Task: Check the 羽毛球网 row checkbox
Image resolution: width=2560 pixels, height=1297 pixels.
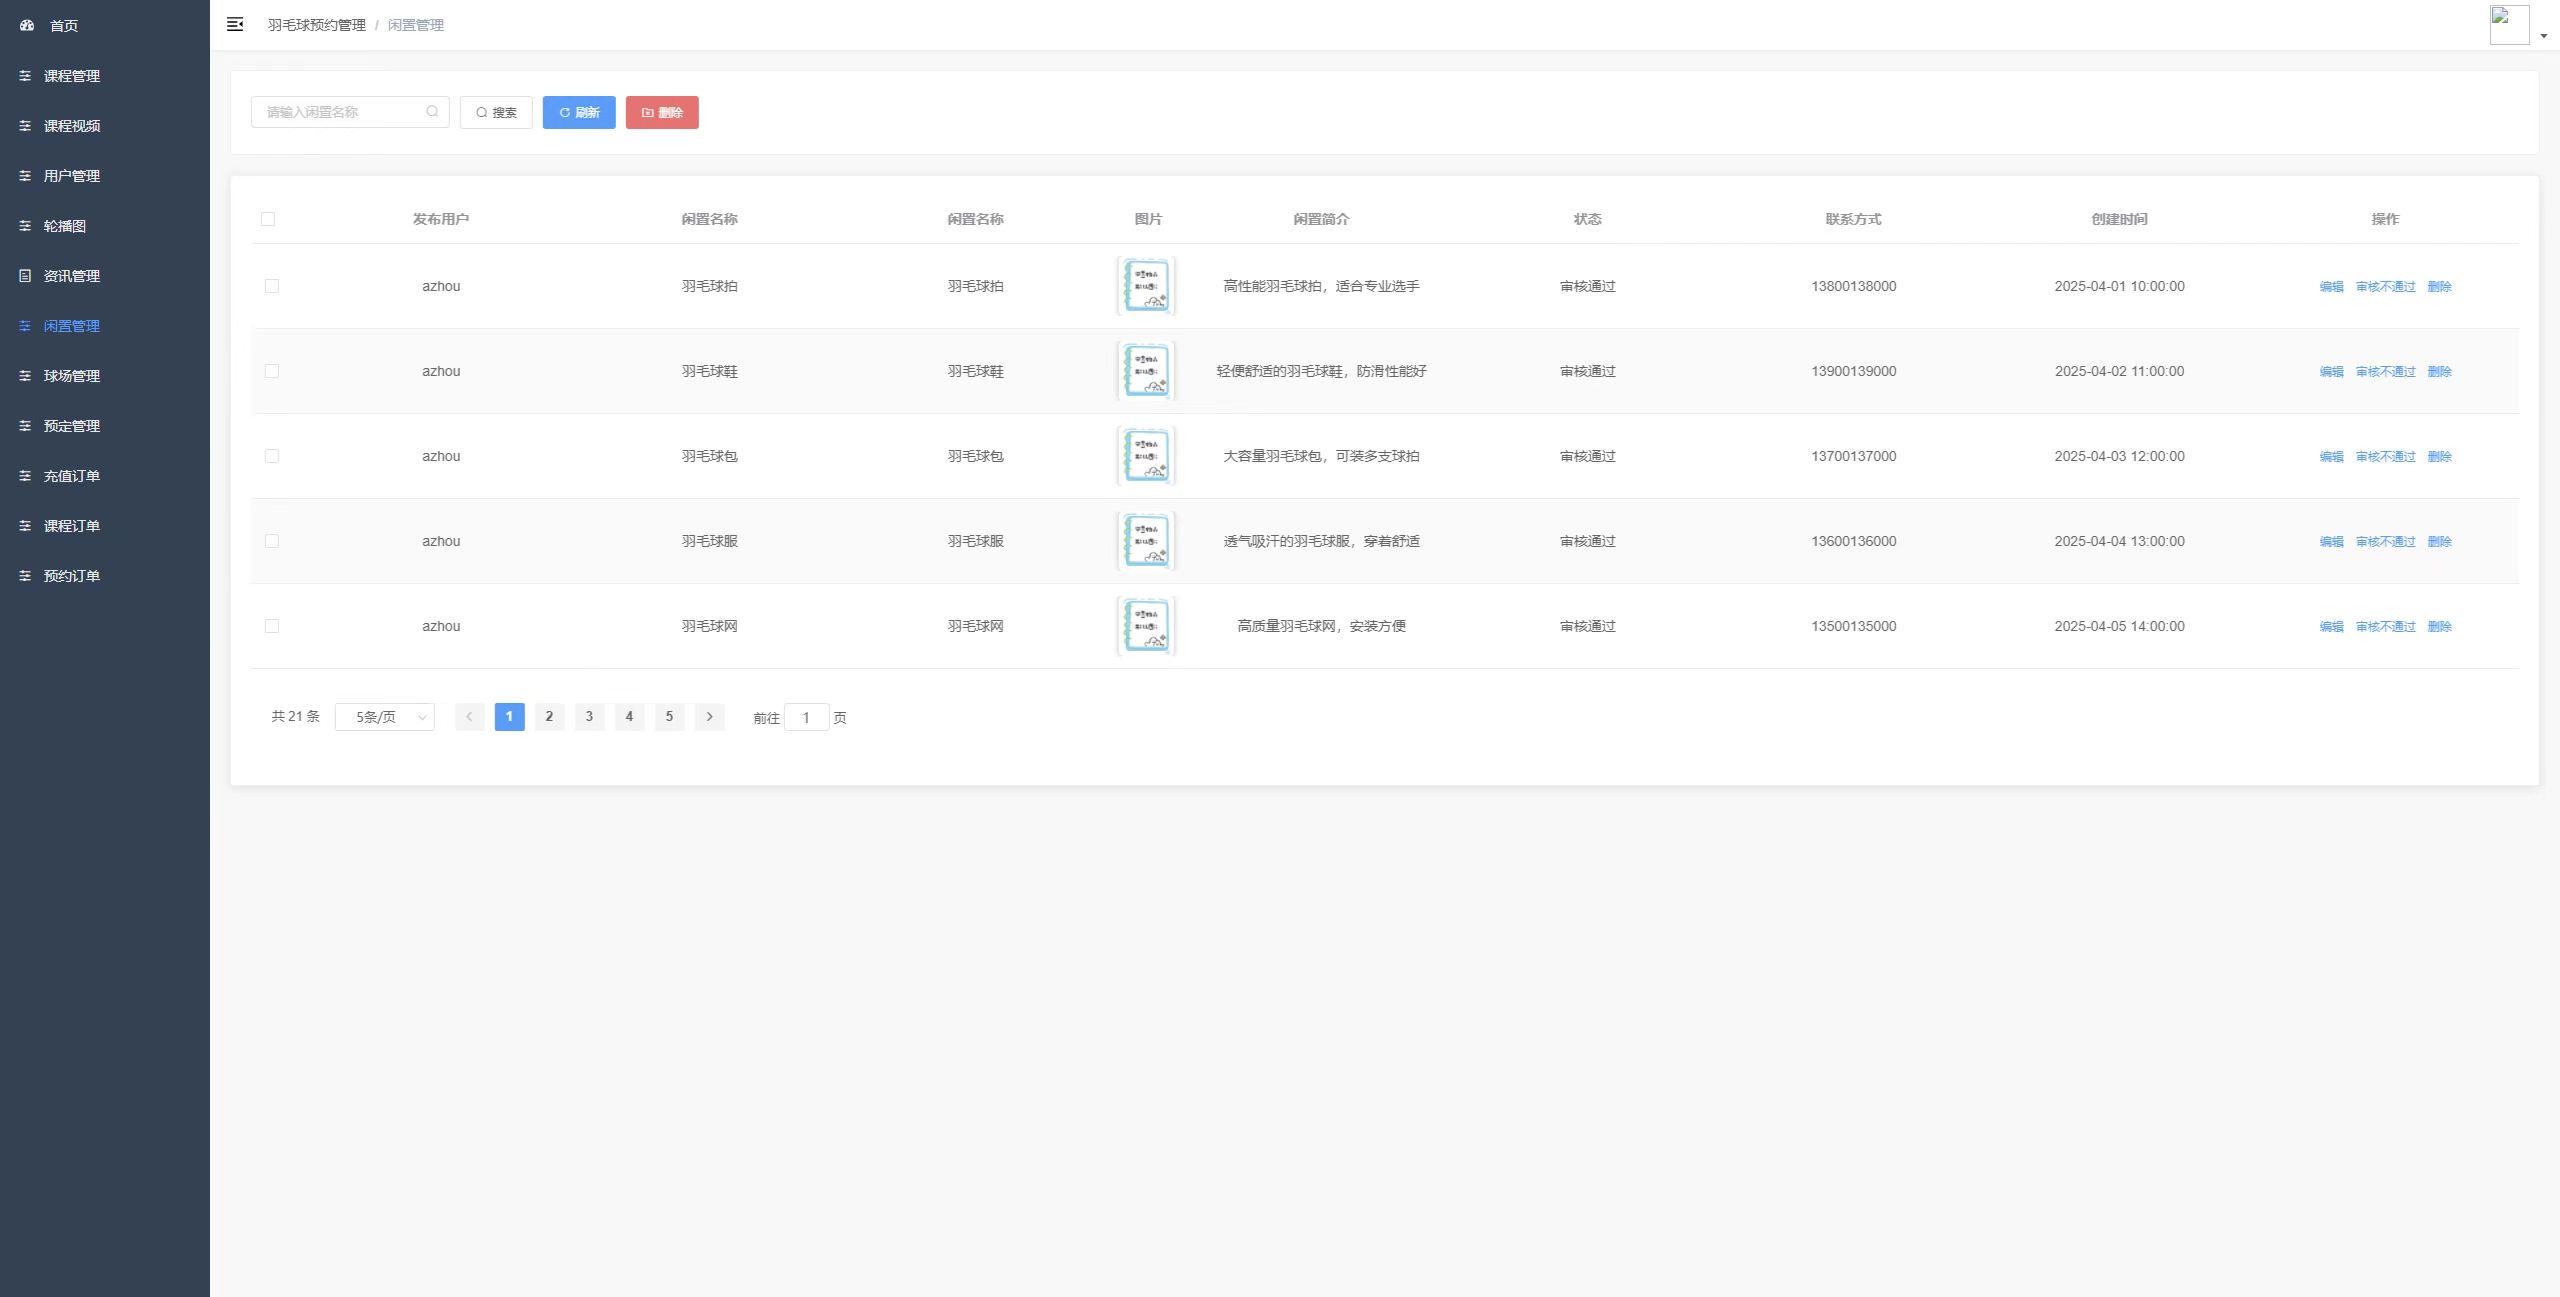Action: pos(272,626)
